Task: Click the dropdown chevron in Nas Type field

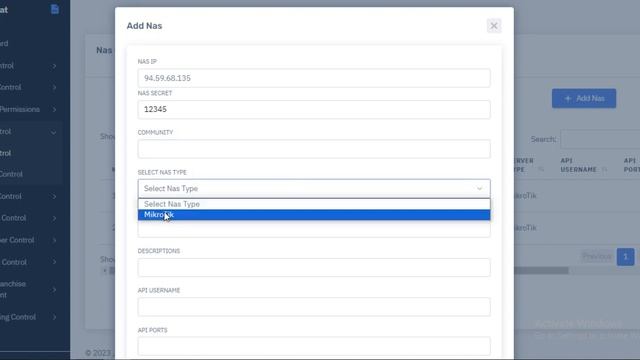Action: pyautogui.click(x=479, y=189)
